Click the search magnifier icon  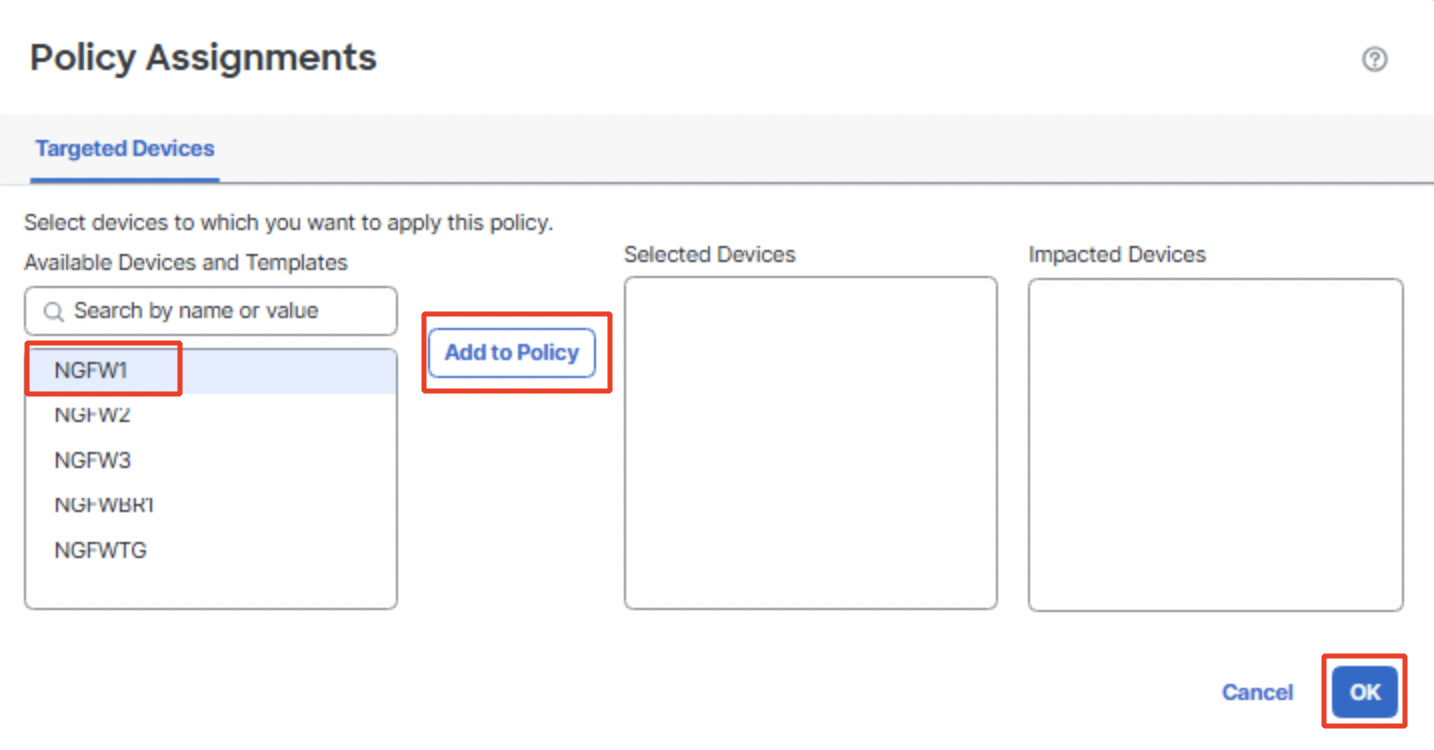point(54,312)
